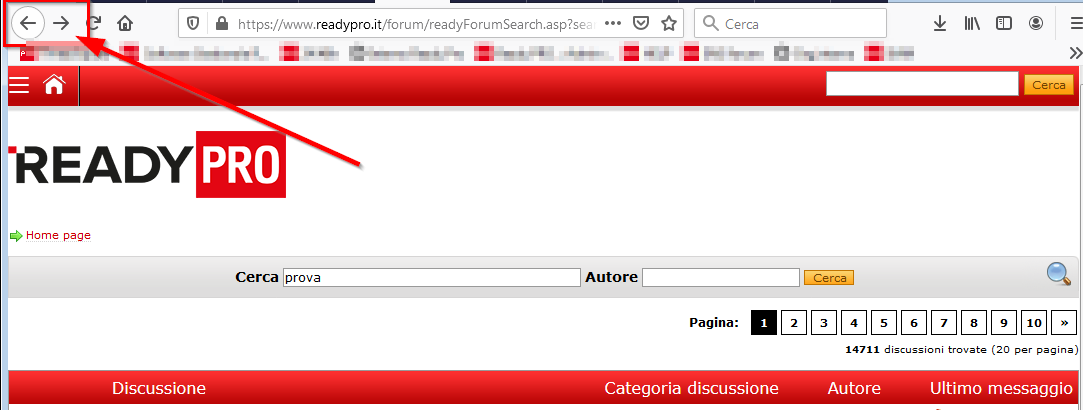
Task: Go to results page 5
Action: [x=883, y=322]
